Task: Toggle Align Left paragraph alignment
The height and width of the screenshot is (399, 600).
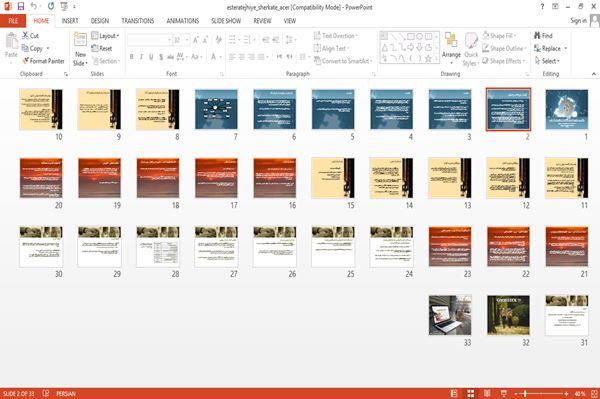Action: coord(232,57)
